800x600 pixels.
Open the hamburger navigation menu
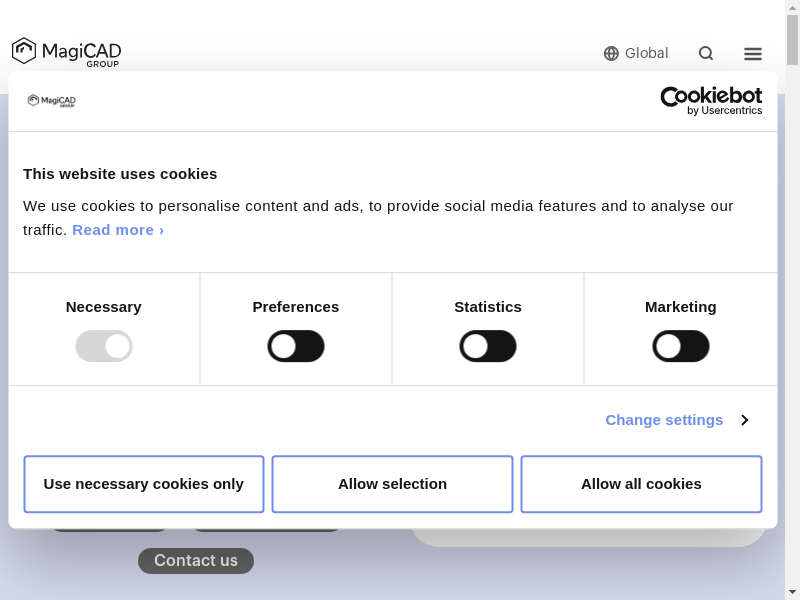pyautogui.click(x=753, y=54)
